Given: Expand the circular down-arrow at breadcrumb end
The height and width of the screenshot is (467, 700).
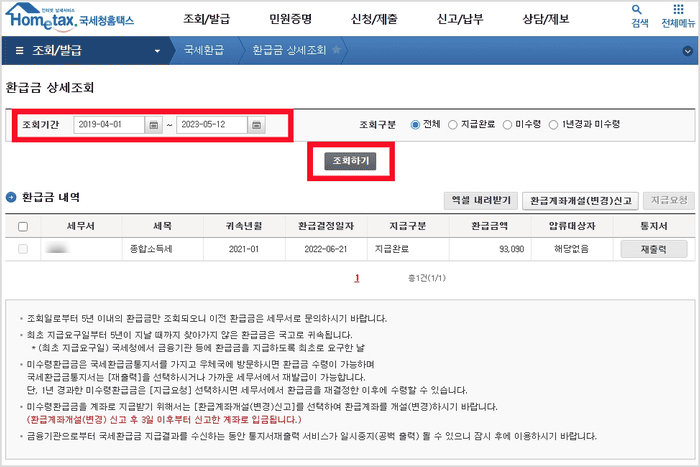Looking at the screenshot, I should [x=688, y=51].
